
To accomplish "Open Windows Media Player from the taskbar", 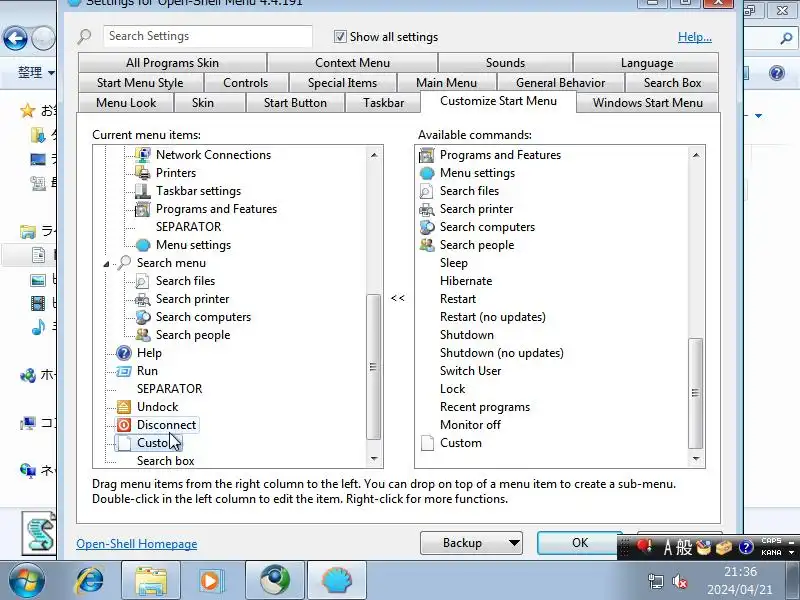I will tap(210, 581).
